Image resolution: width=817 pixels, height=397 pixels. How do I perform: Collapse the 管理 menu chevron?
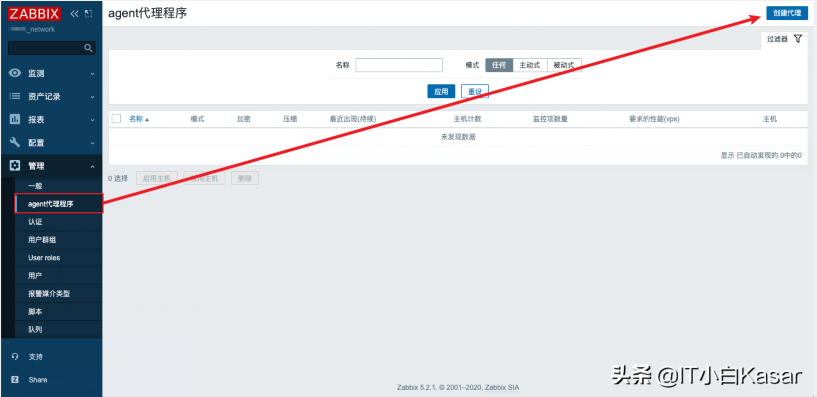(93, 166)
